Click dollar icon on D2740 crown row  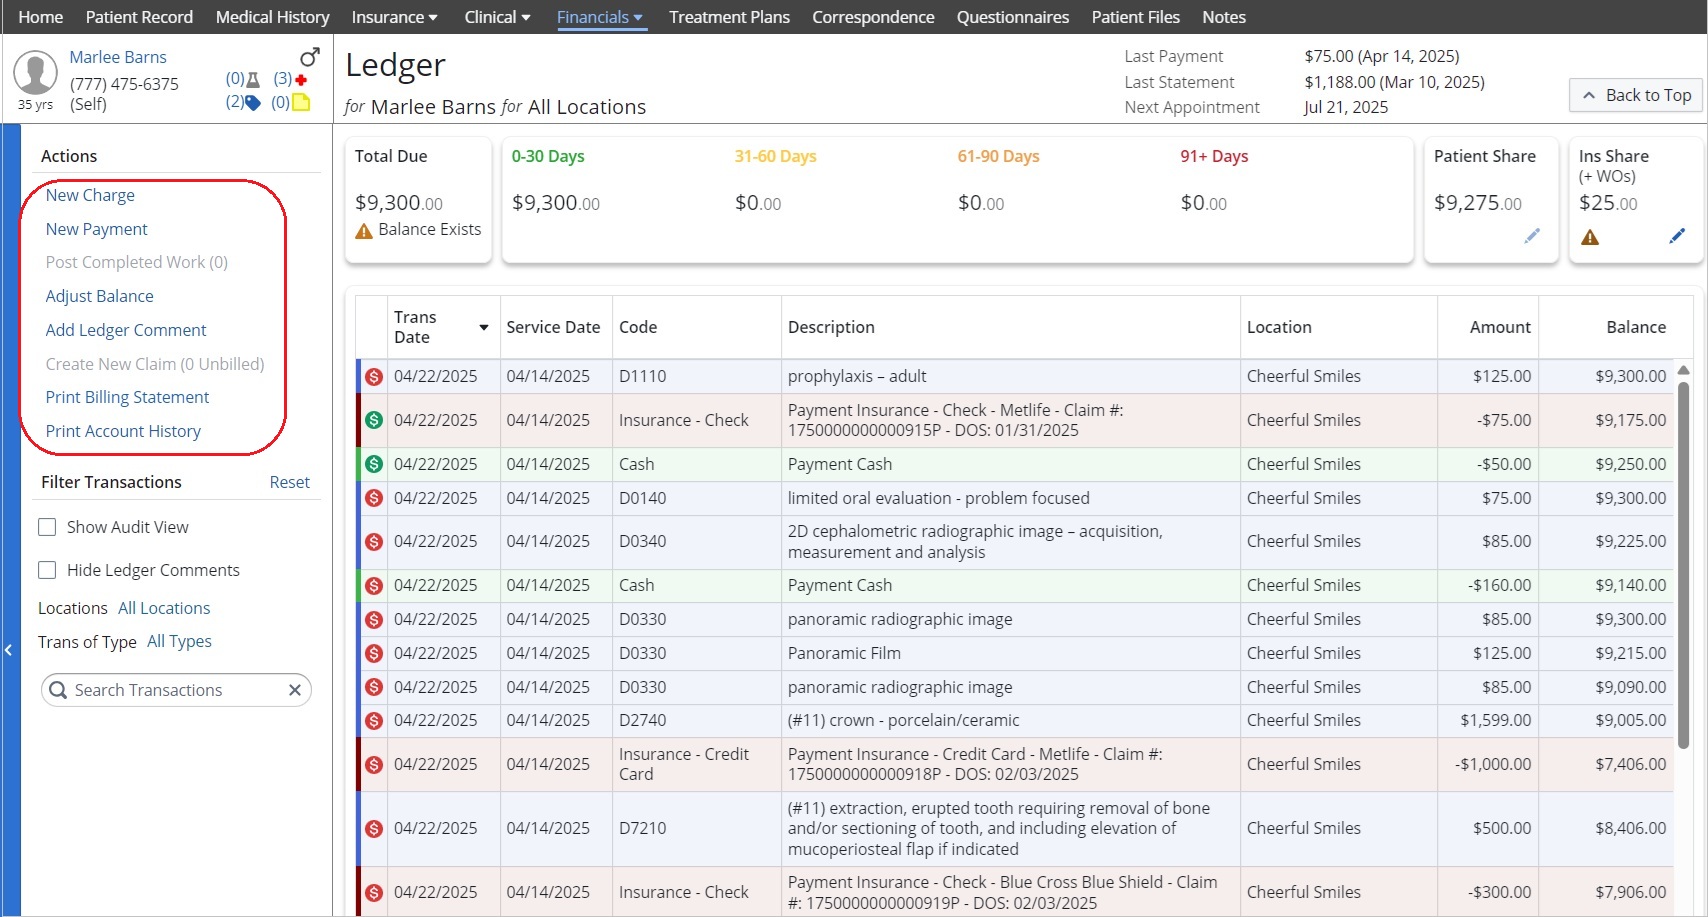click(x=374, y=720)
